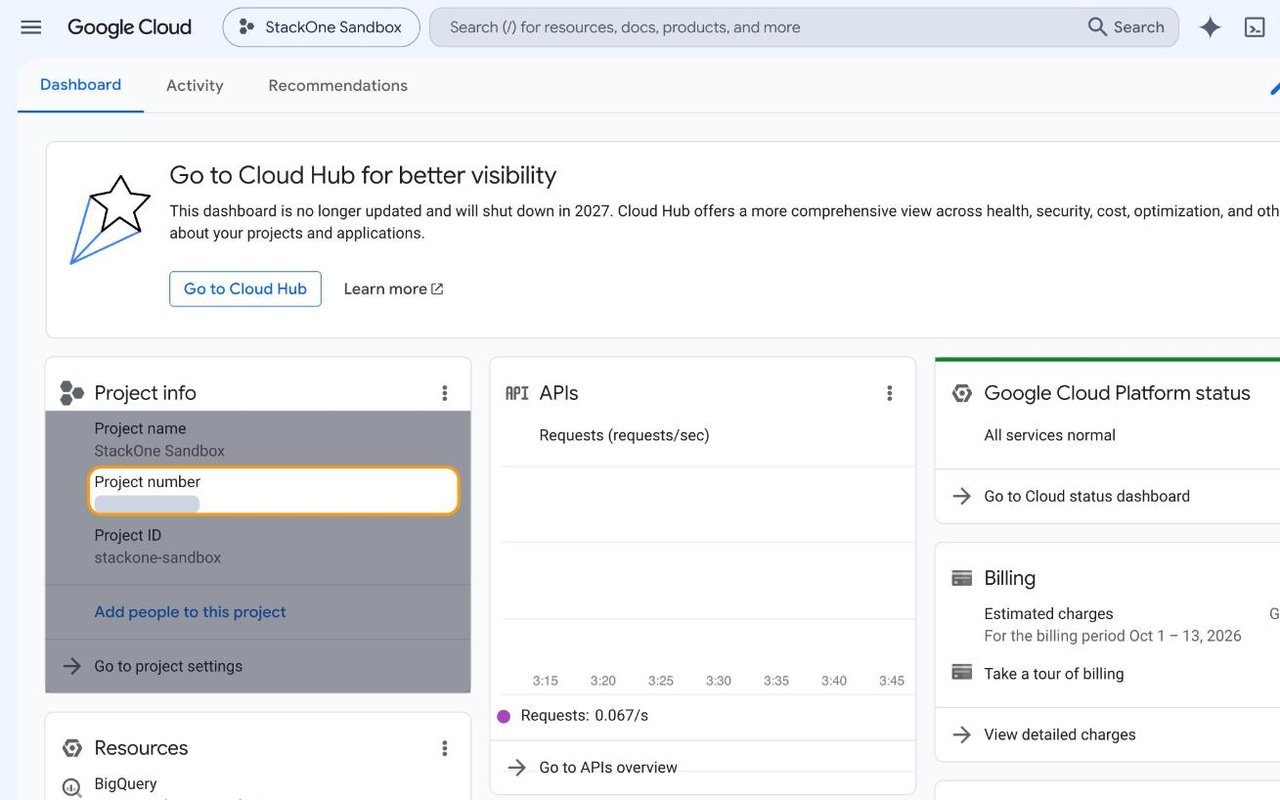
Task: Click the Resources card hexagon icon
Action: click(71, 748)
